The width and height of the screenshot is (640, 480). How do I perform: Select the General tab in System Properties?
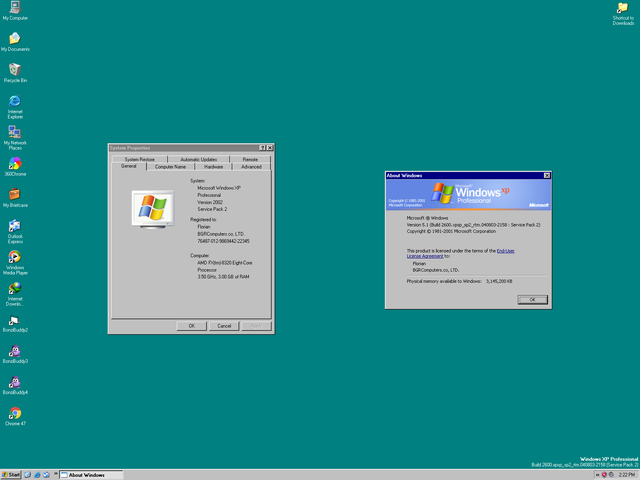point(129,166)
